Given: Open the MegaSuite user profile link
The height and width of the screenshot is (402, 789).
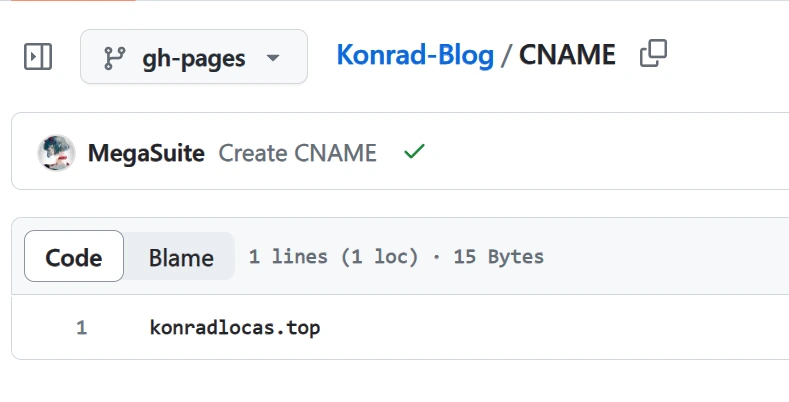Looking at the screenshot, I should pos(146,153).
